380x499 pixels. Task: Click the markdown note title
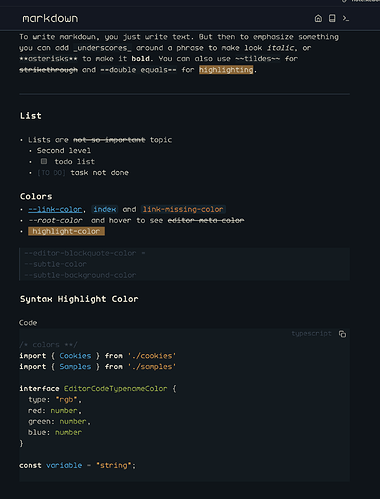50,18
